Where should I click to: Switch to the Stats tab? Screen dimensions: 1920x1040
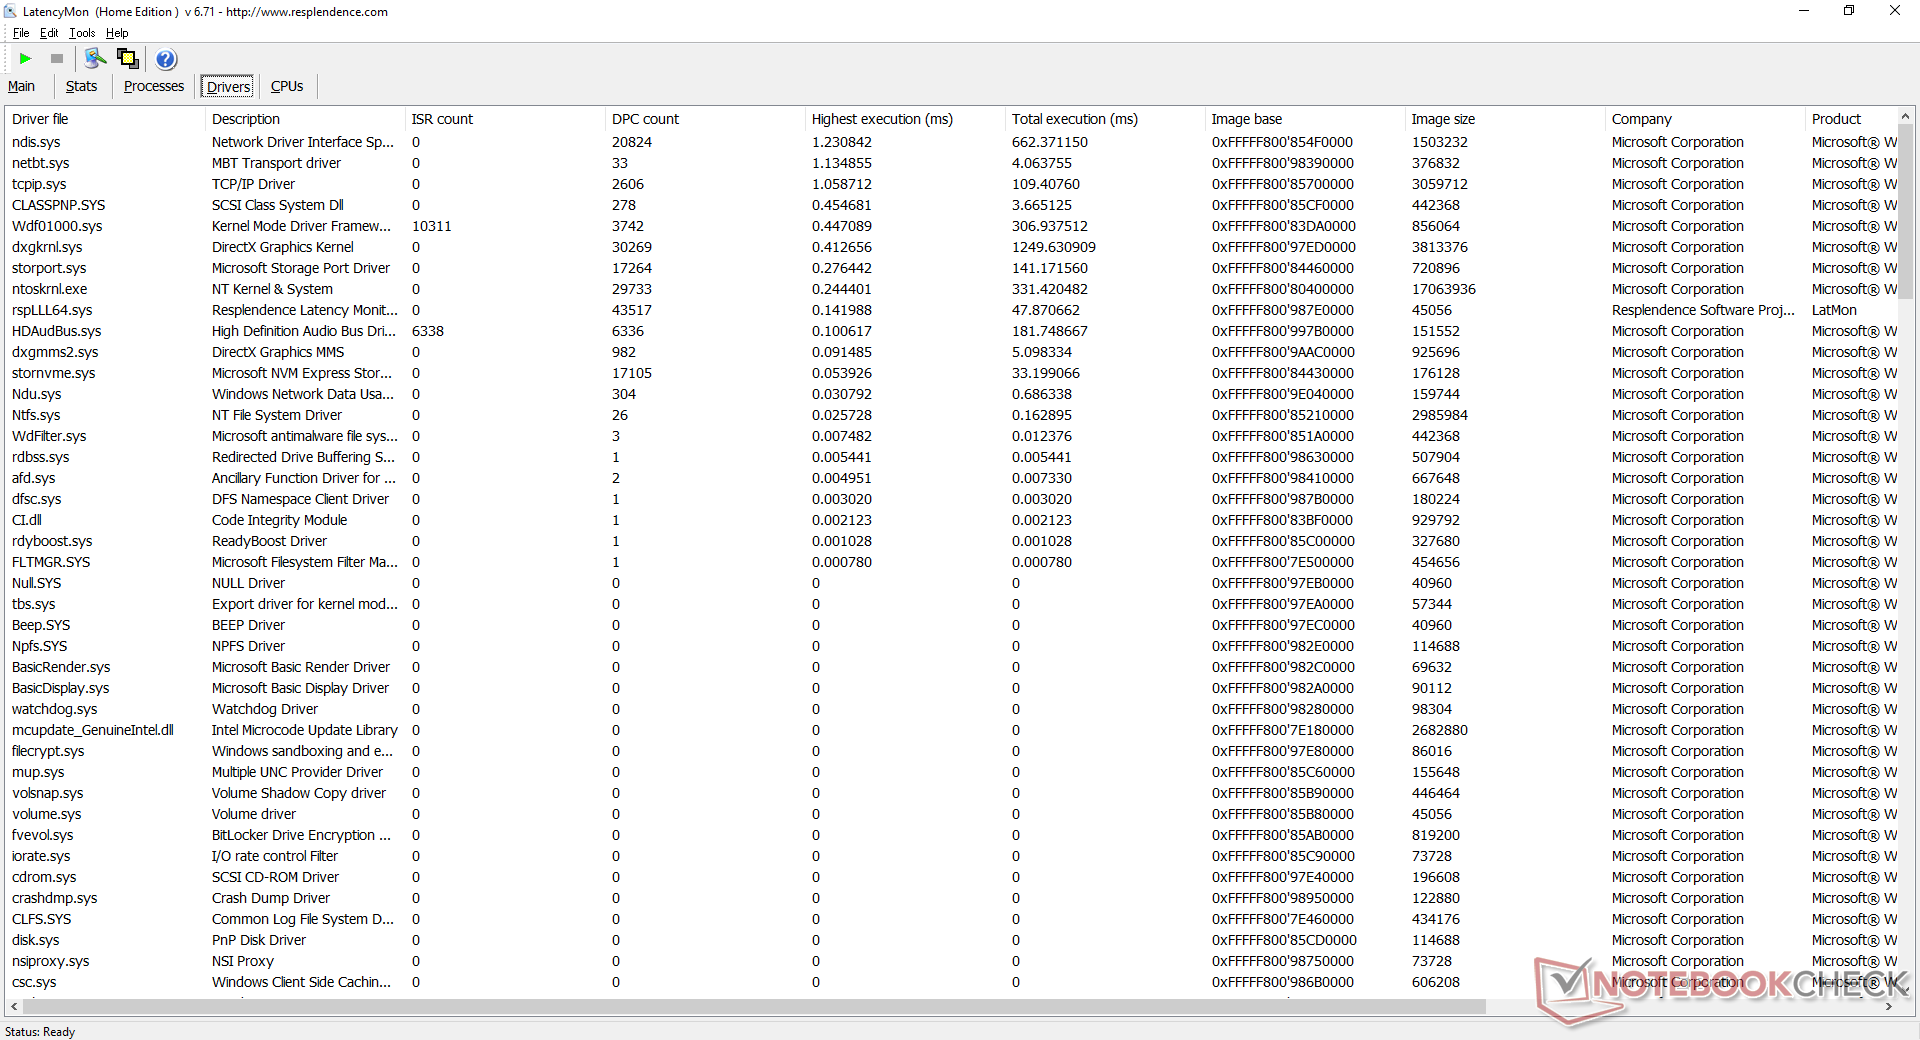click(x=82, y=87)
